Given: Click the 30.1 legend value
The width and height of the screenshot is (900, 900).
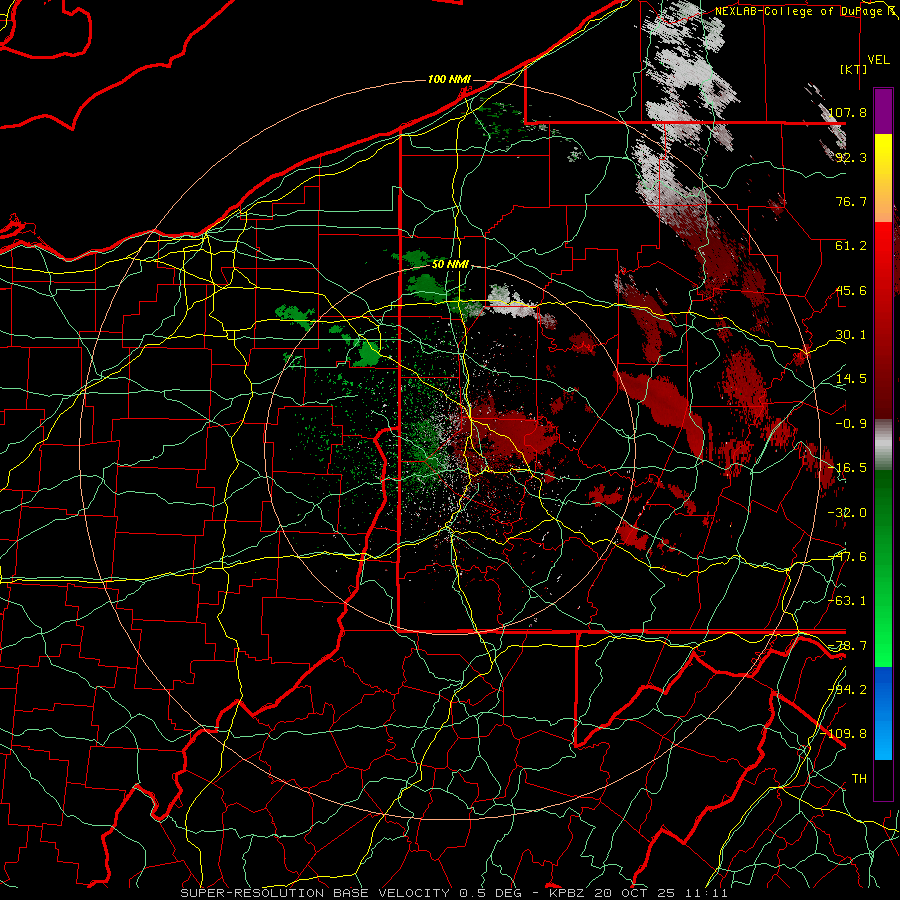Looking at the screenshot, I should tap(851, 335).
